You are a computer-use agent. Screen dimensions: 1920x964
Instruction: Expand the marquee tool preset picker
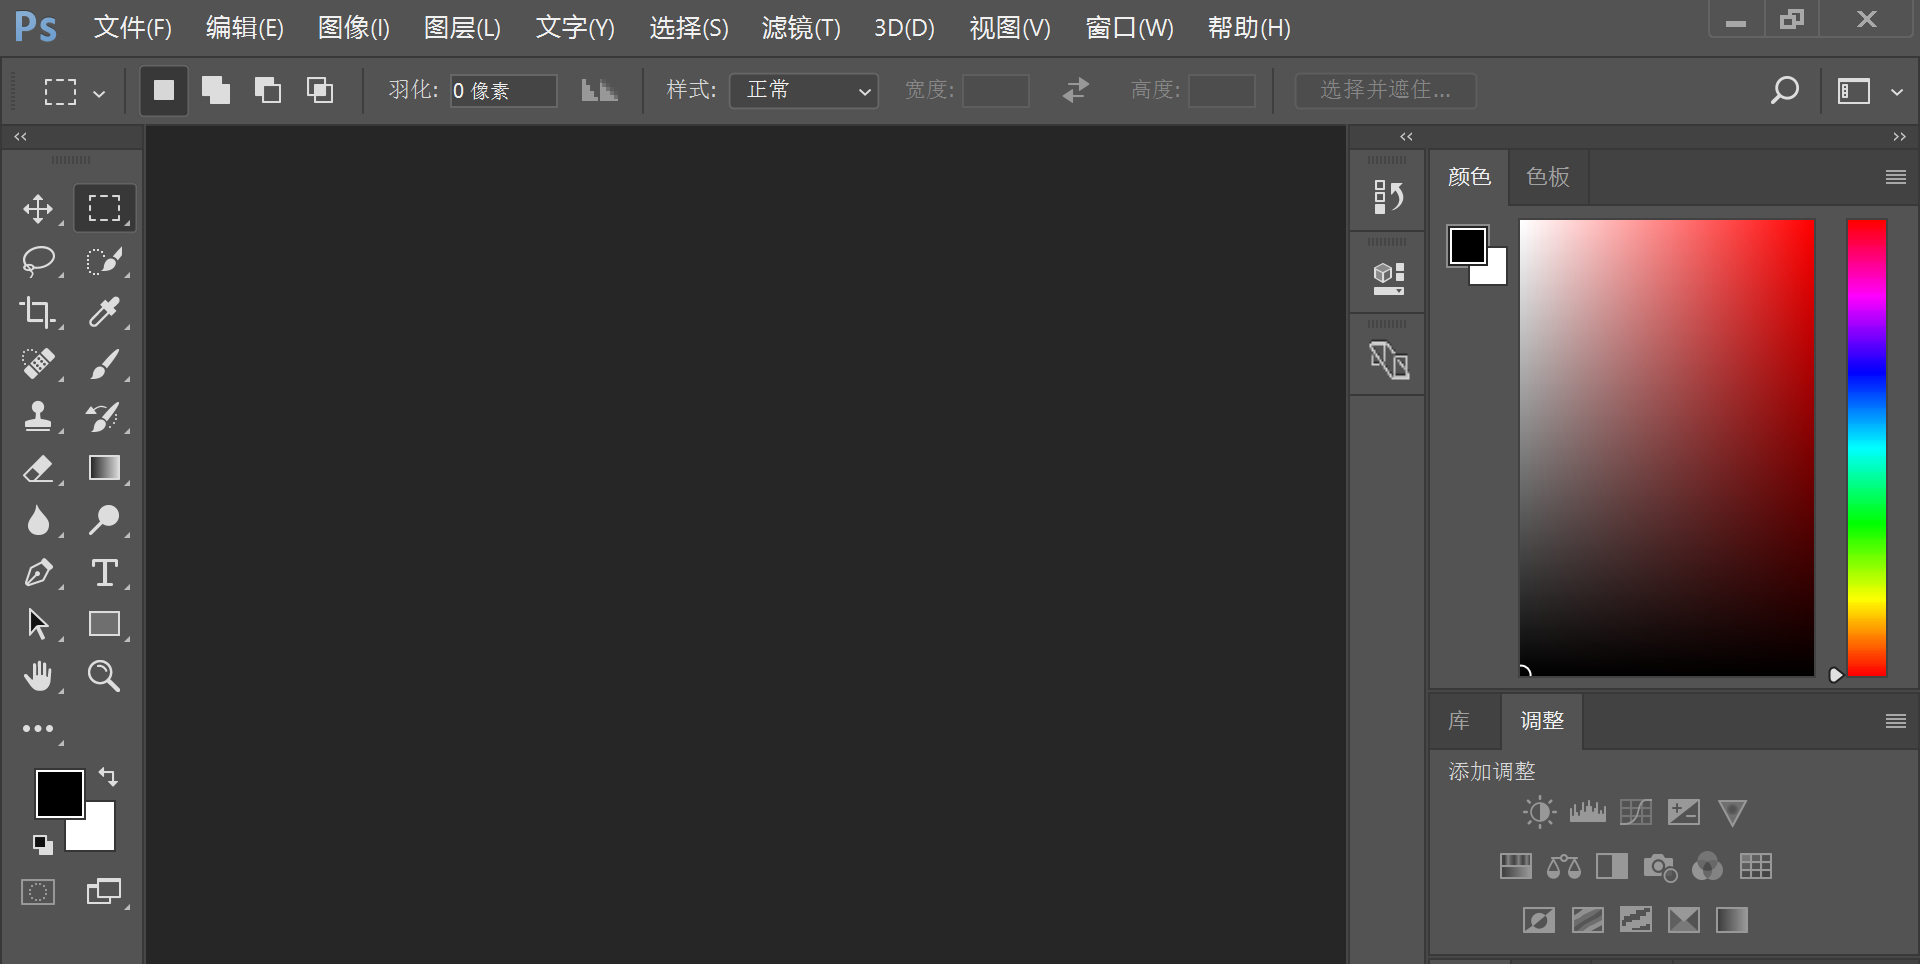pos(98,91)
